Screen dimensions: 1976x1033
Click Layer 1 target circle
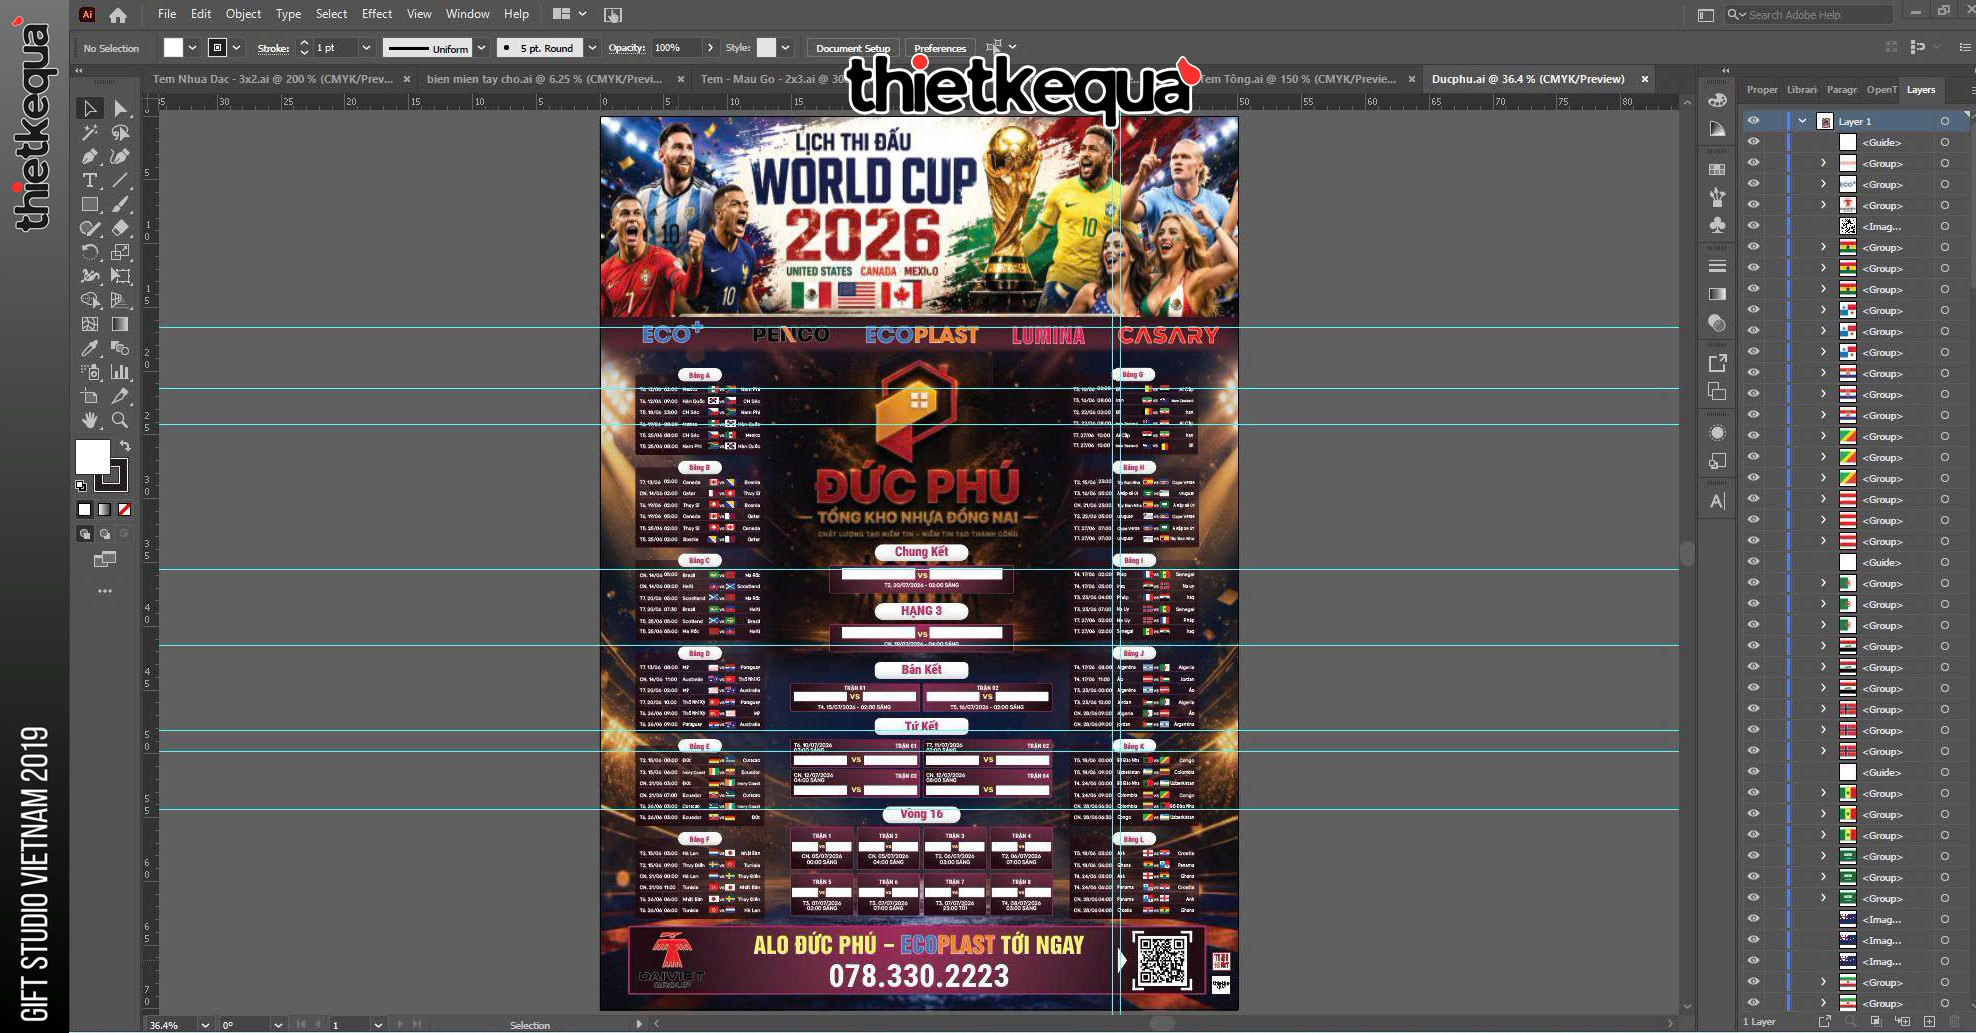click(x=1945, y=121)
